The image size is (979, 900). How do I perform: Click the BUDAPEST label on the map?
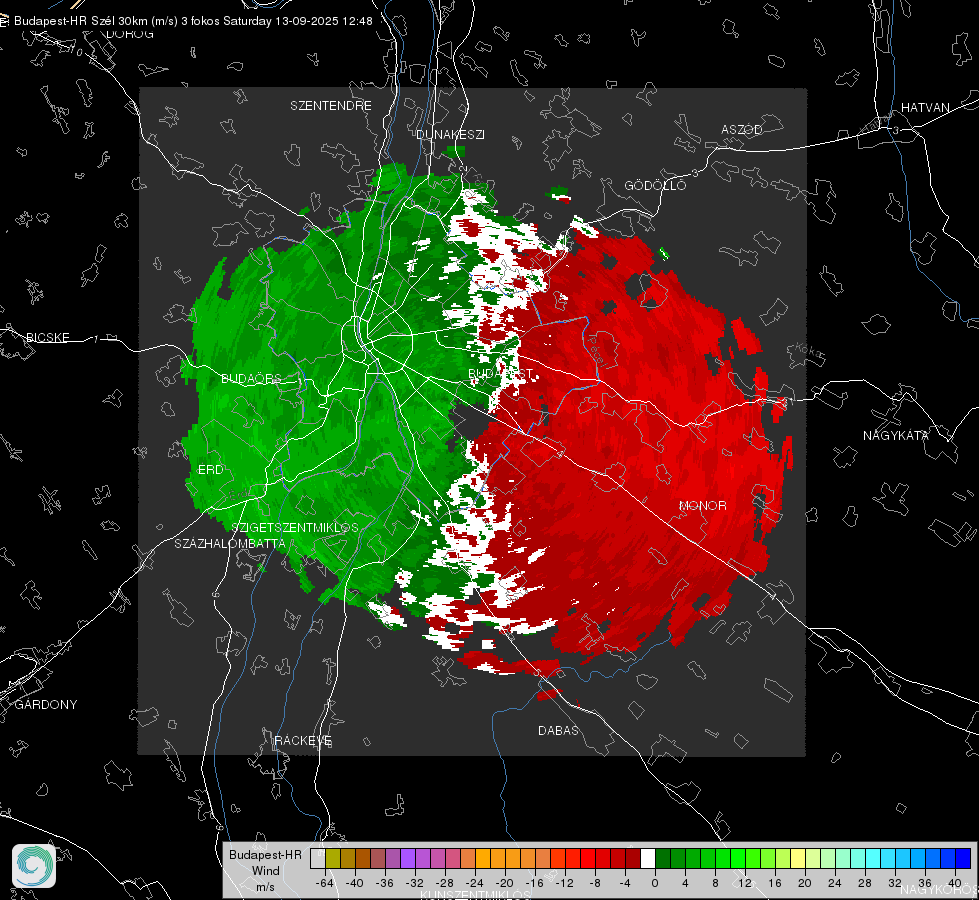(501, 373)
